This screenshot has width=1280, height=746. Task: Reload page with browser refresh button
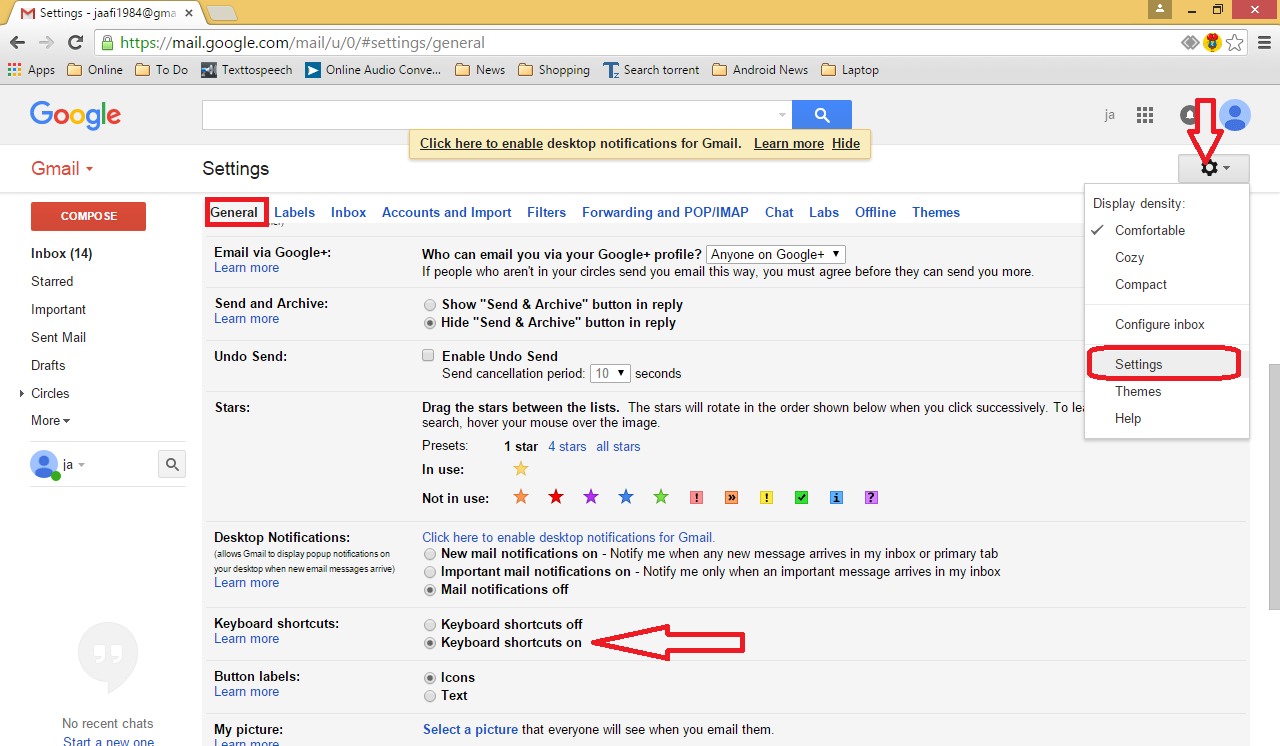[x=75, y=42]
